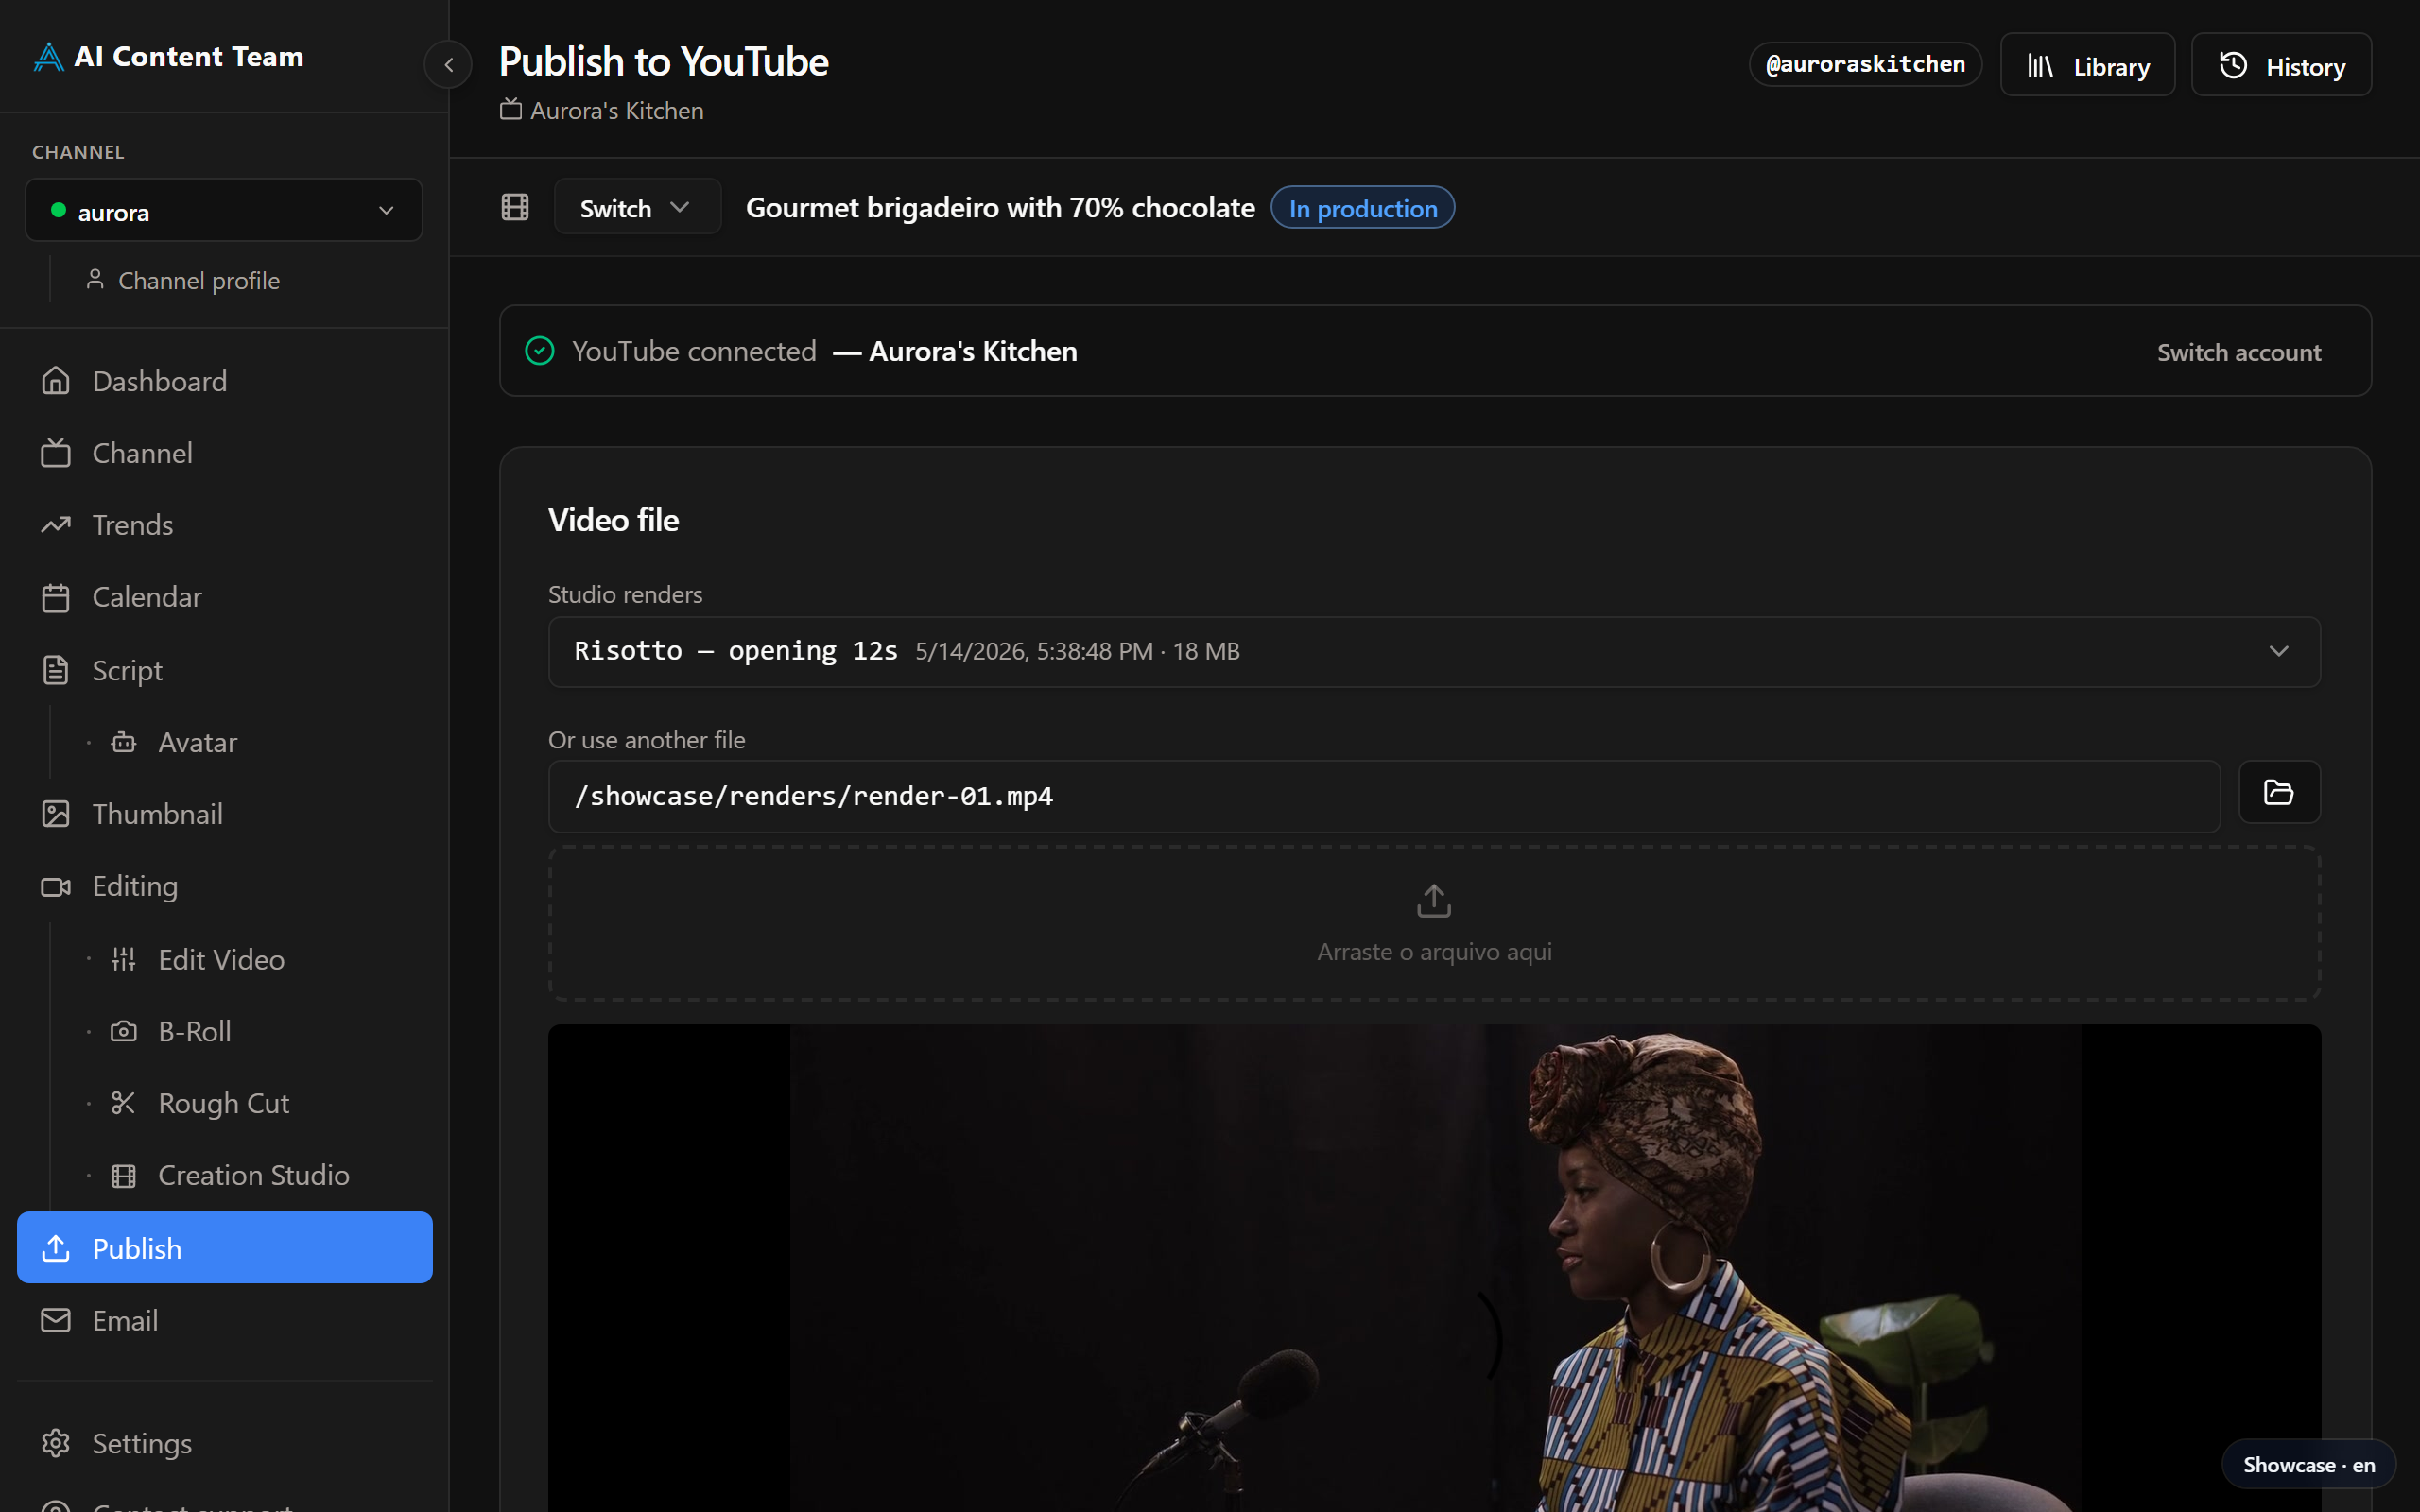
Task: Click the @auroraskitchen handle badge
Action: [x=1865, y=64]
